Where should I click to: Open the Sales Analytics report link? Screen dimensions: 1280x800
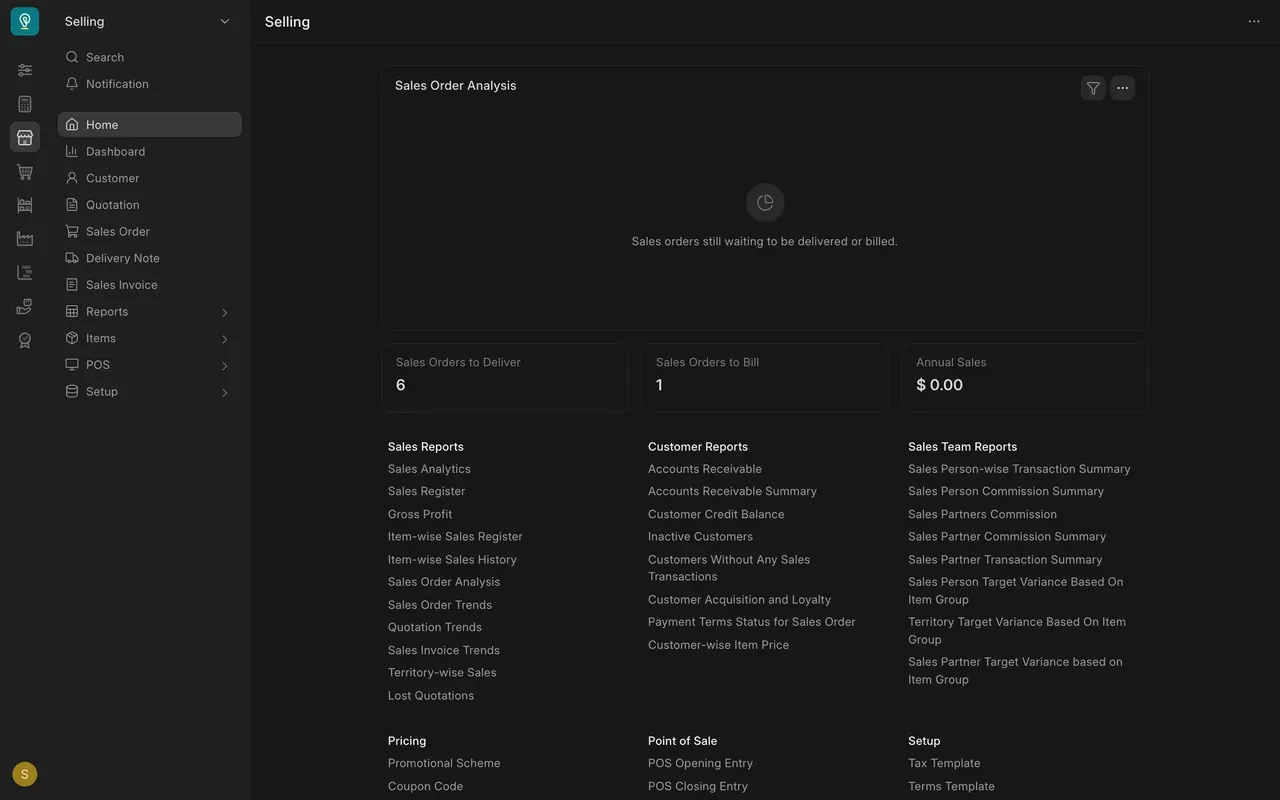429,469
